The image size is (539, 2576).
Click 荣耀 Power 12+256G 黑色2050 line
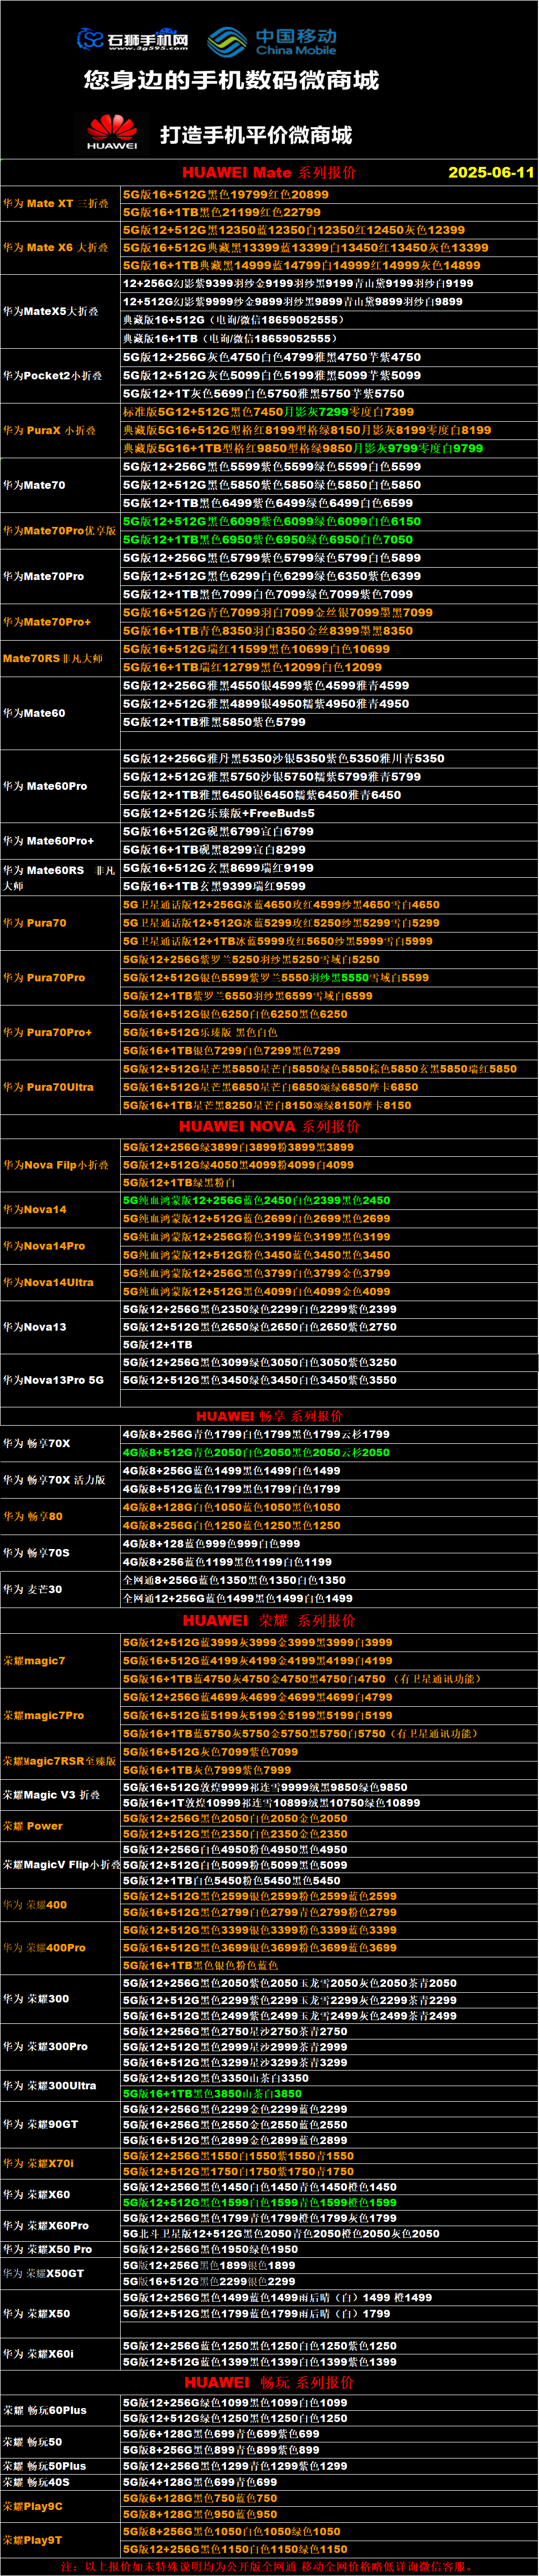pyautogui.click(x=236, y=1818)
